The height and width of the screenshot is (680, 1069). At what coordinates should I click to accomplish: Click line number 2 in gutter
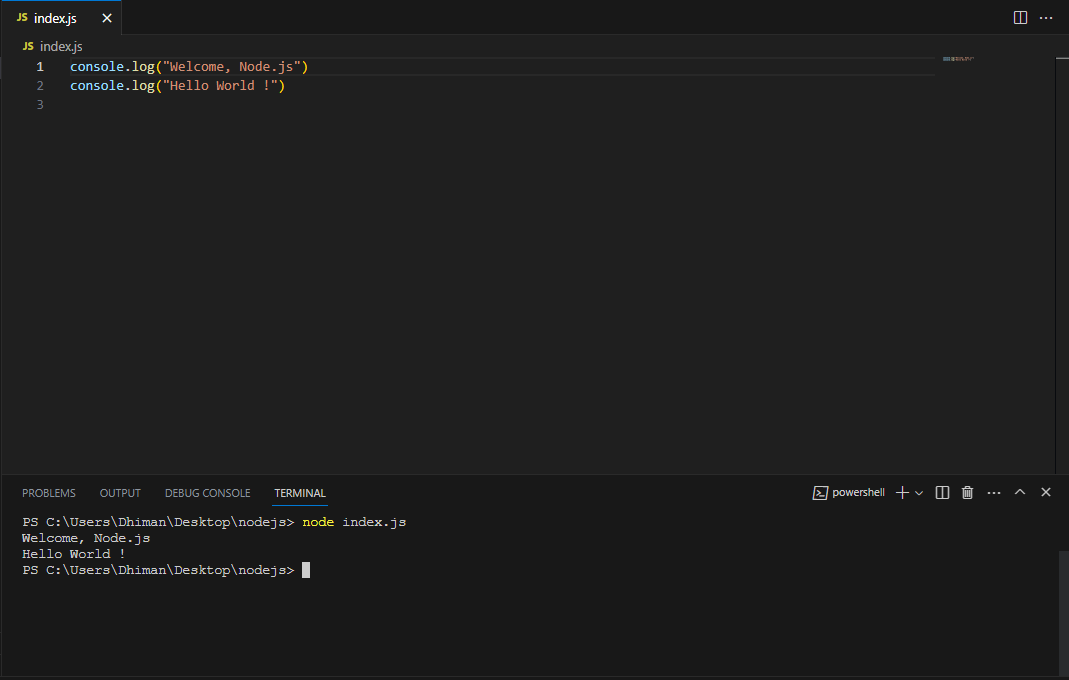40,85
